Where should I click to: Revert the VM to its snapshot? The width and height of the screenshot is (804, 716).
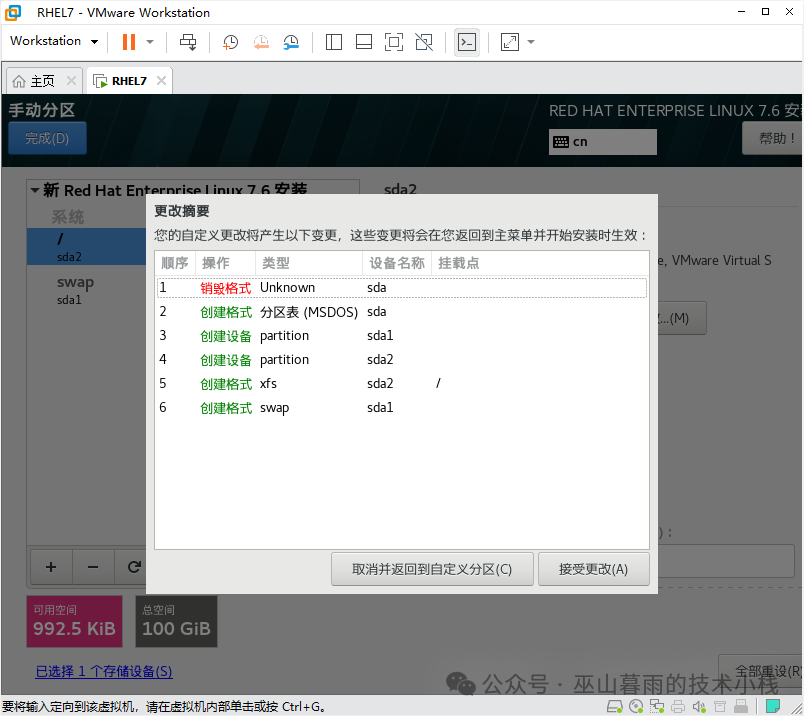pyautogui.click(x=261, y=41)
